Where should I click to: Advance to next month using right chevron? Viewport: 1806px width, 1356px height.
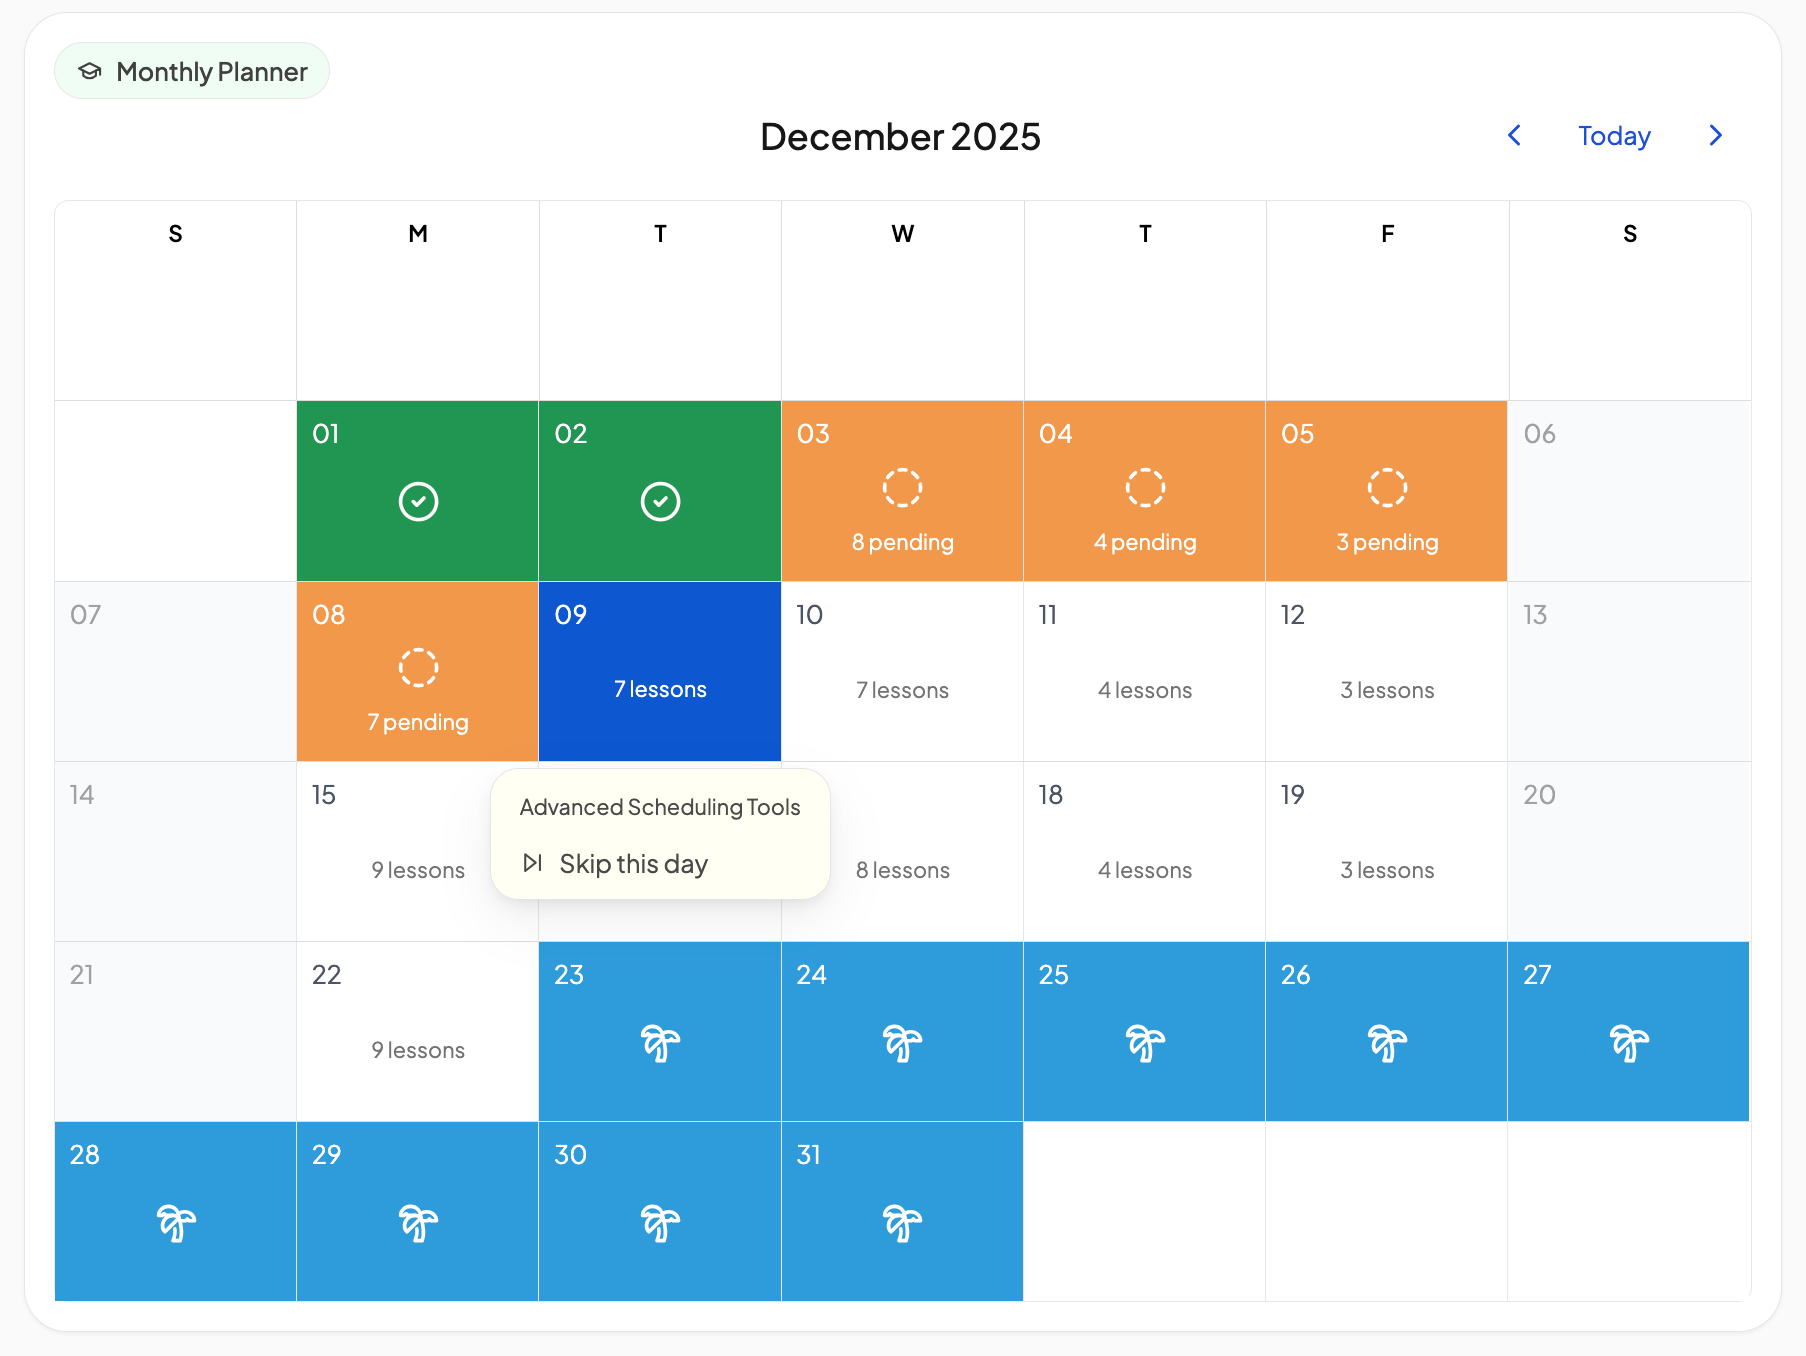point(1716,135)
